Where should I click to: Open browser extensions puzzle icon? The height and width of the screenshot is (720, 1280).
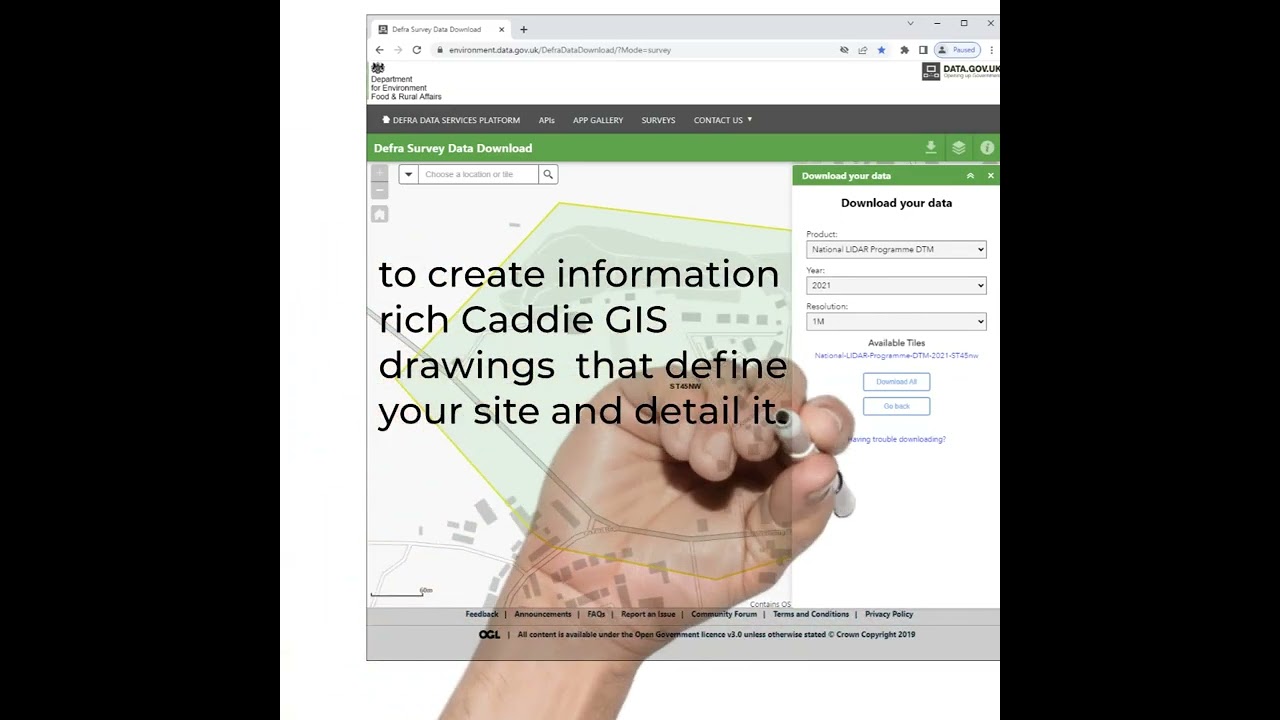[x=905, y=50]
